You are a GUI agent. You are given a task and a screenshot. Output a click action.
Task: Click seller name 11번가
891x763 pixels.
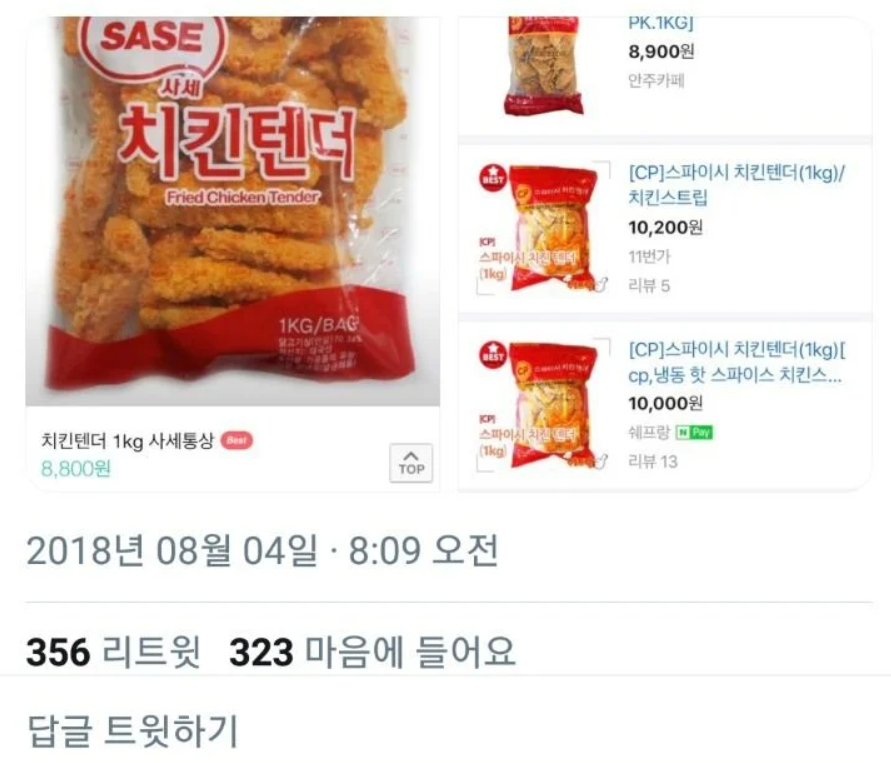tap(649, 257)
